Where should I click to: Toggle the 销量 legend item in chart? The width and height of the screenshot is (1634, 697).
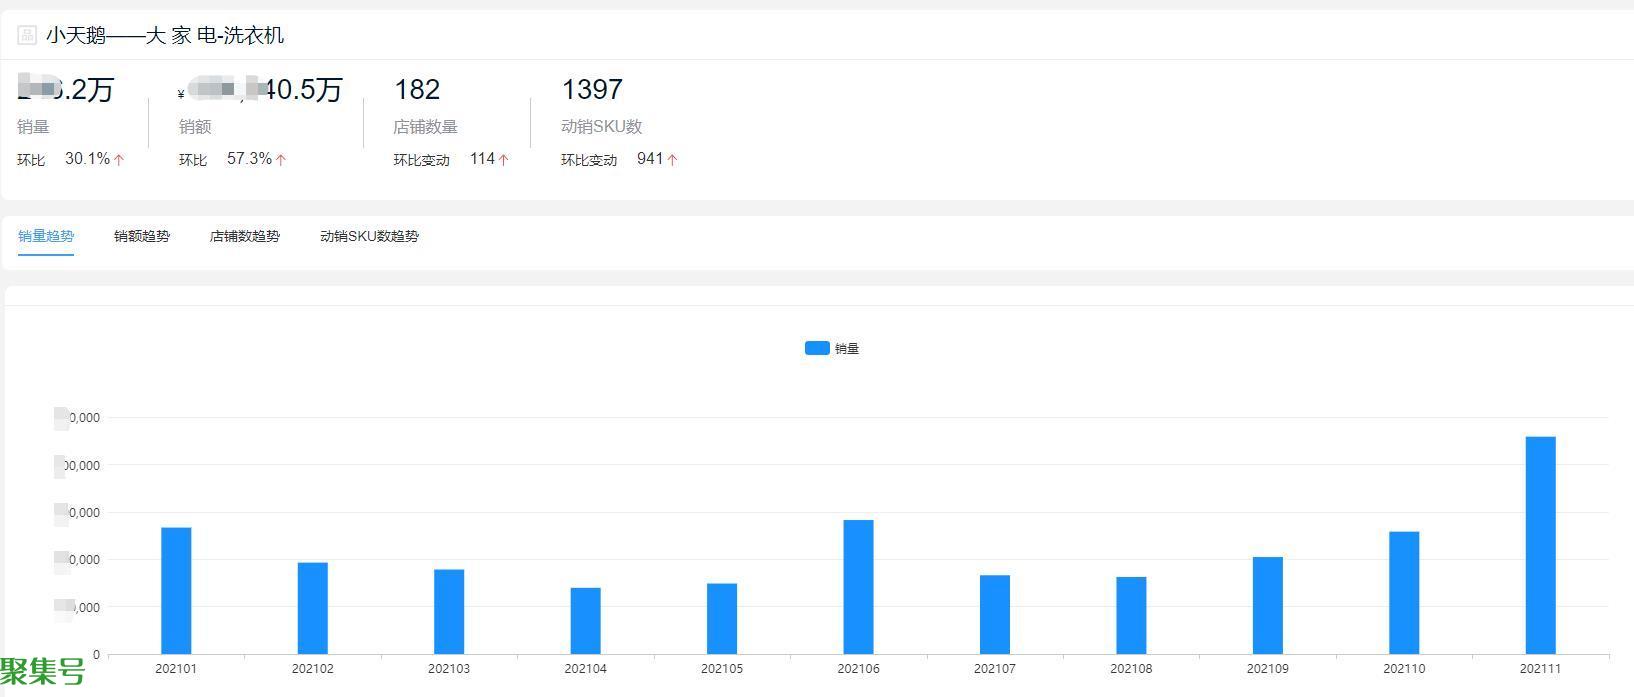832,348
